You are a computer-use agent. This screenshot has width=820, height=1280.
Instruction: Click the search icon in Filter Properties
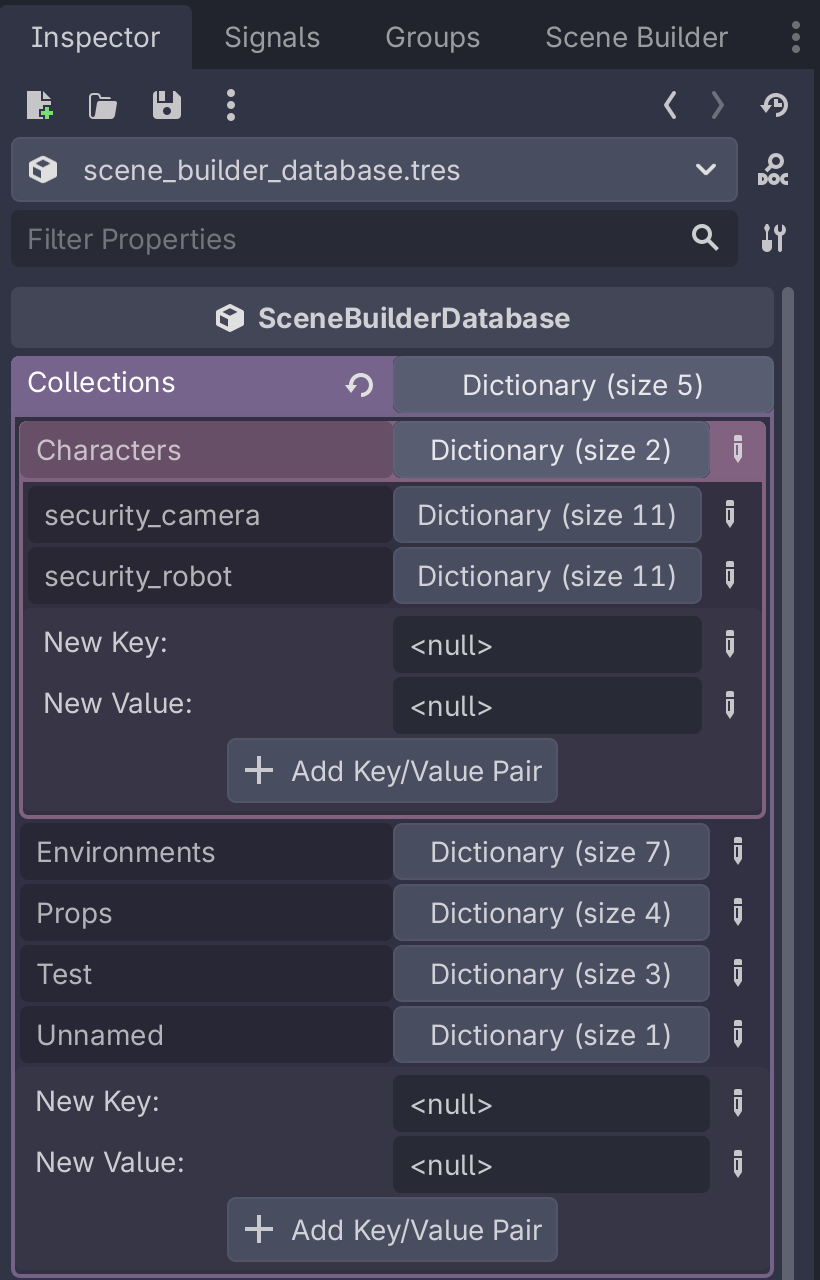(x=704, y=239)
